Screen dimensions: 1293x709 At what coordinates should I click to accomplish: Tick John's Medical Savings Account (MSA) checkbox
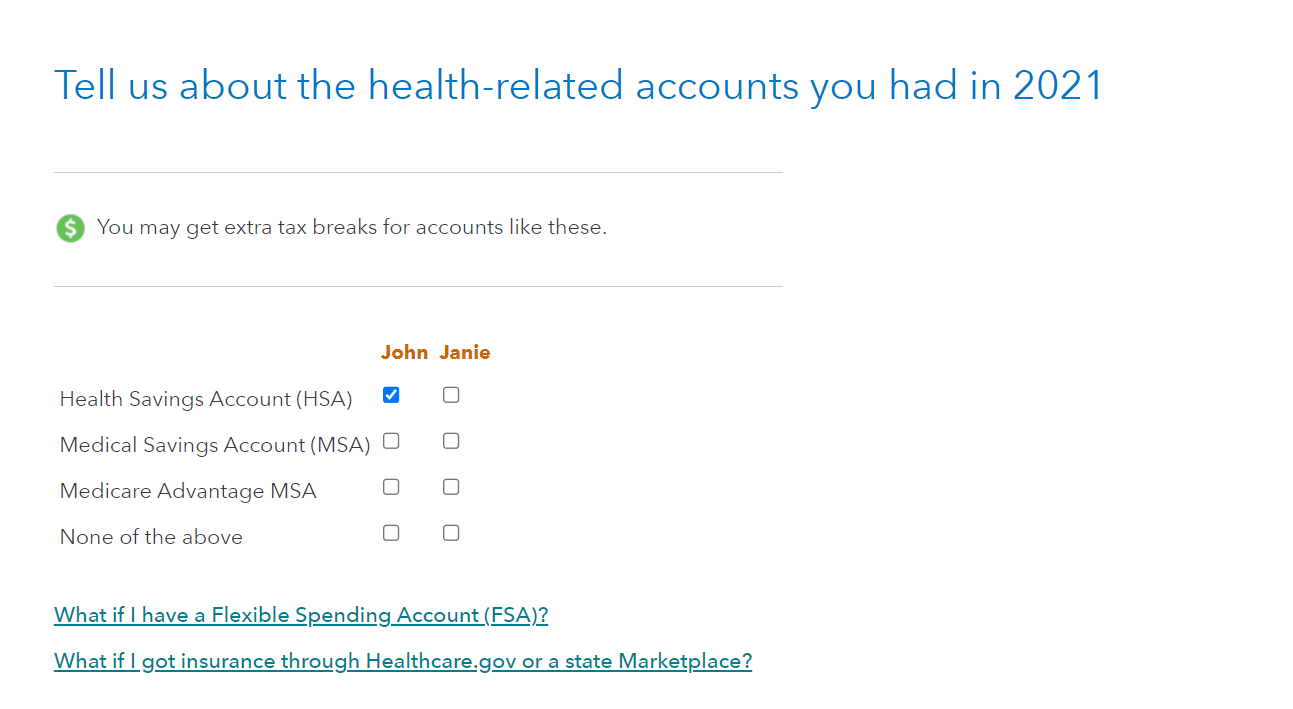(x=391, y=441)
